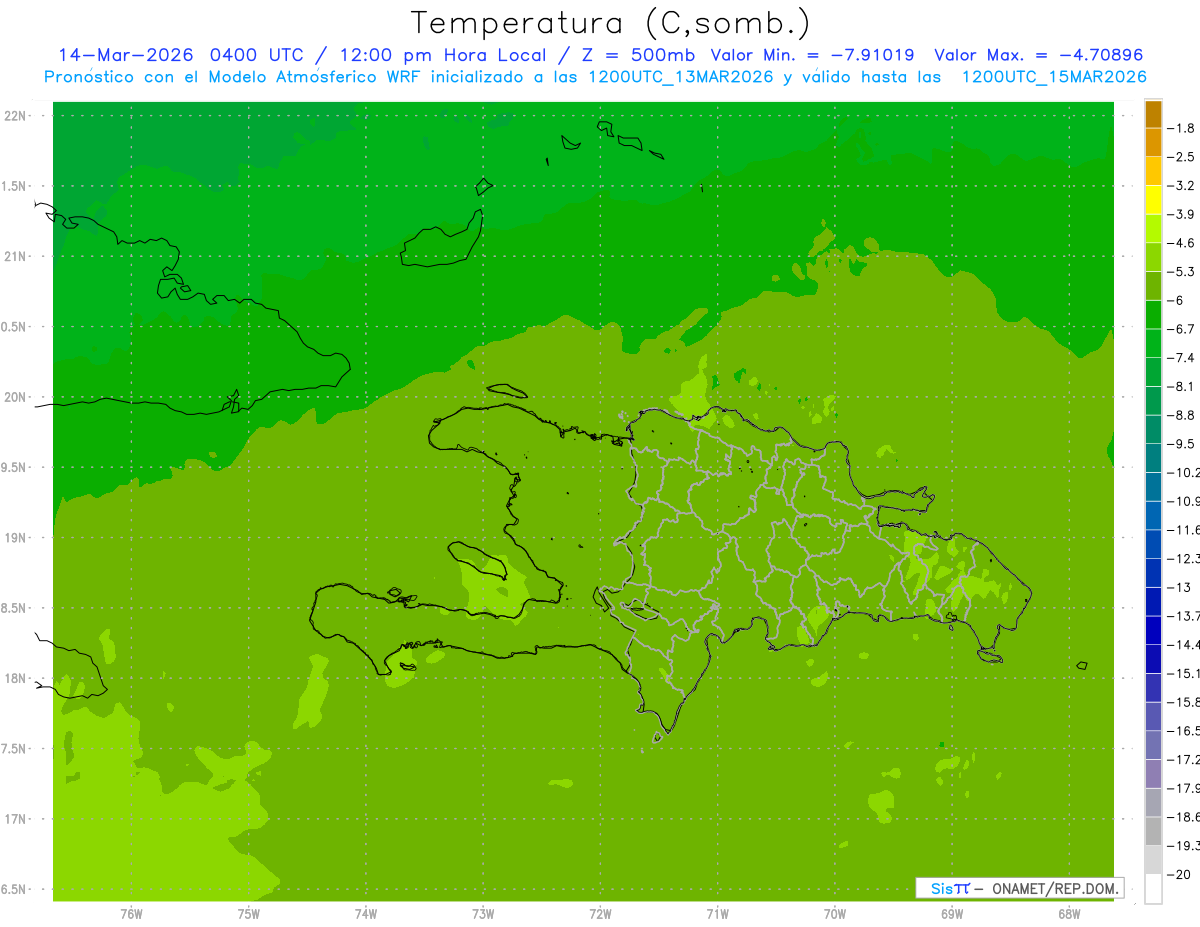Click the green swatch between -6 and -6.7

pos(1153,314)
